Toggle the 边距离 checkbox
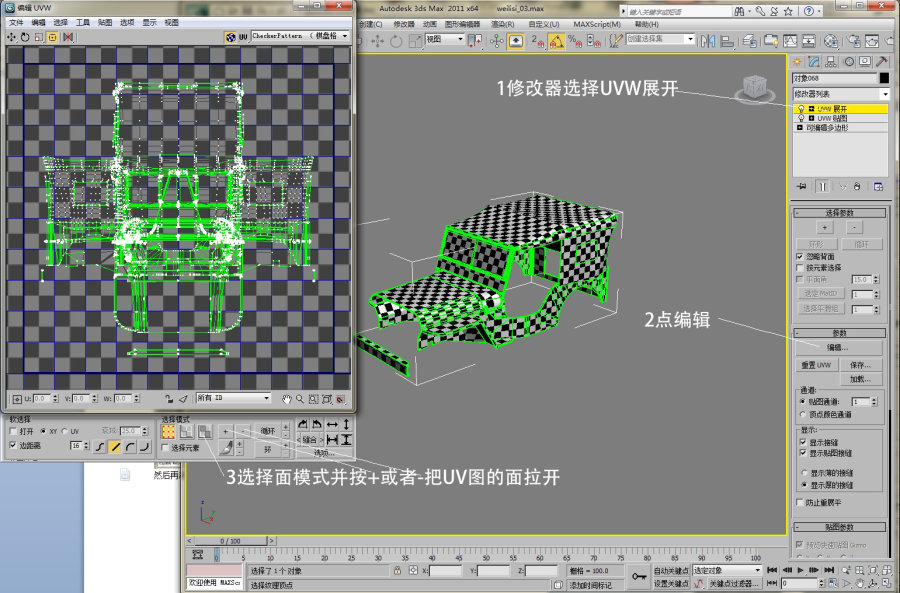 [x=12, y=445]
